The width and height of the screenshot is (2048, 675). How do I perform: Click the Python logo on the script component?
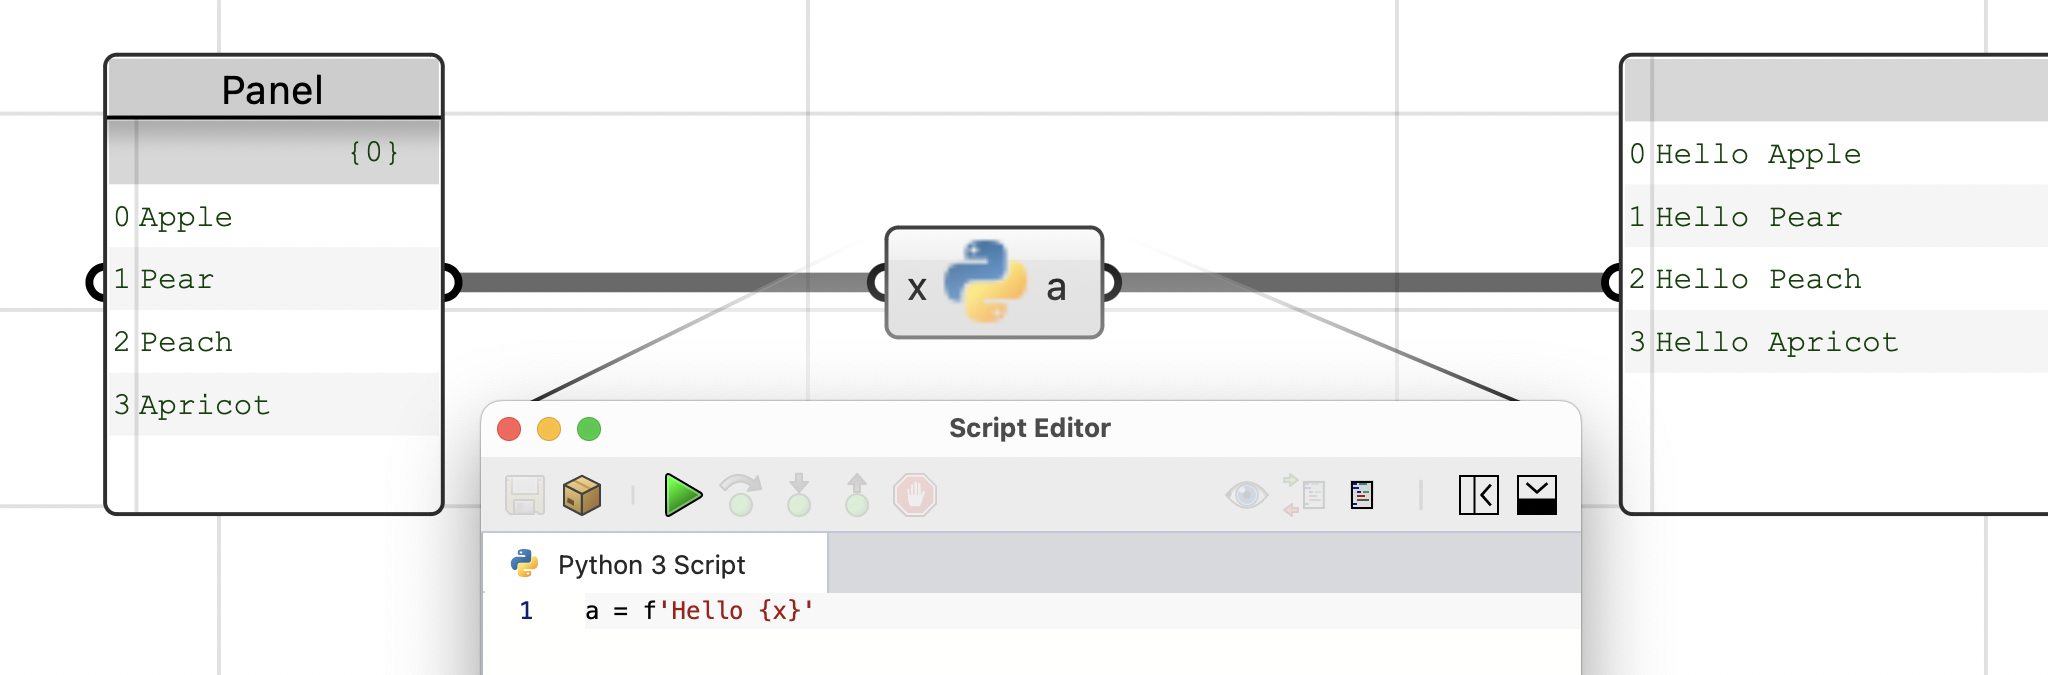985,282
